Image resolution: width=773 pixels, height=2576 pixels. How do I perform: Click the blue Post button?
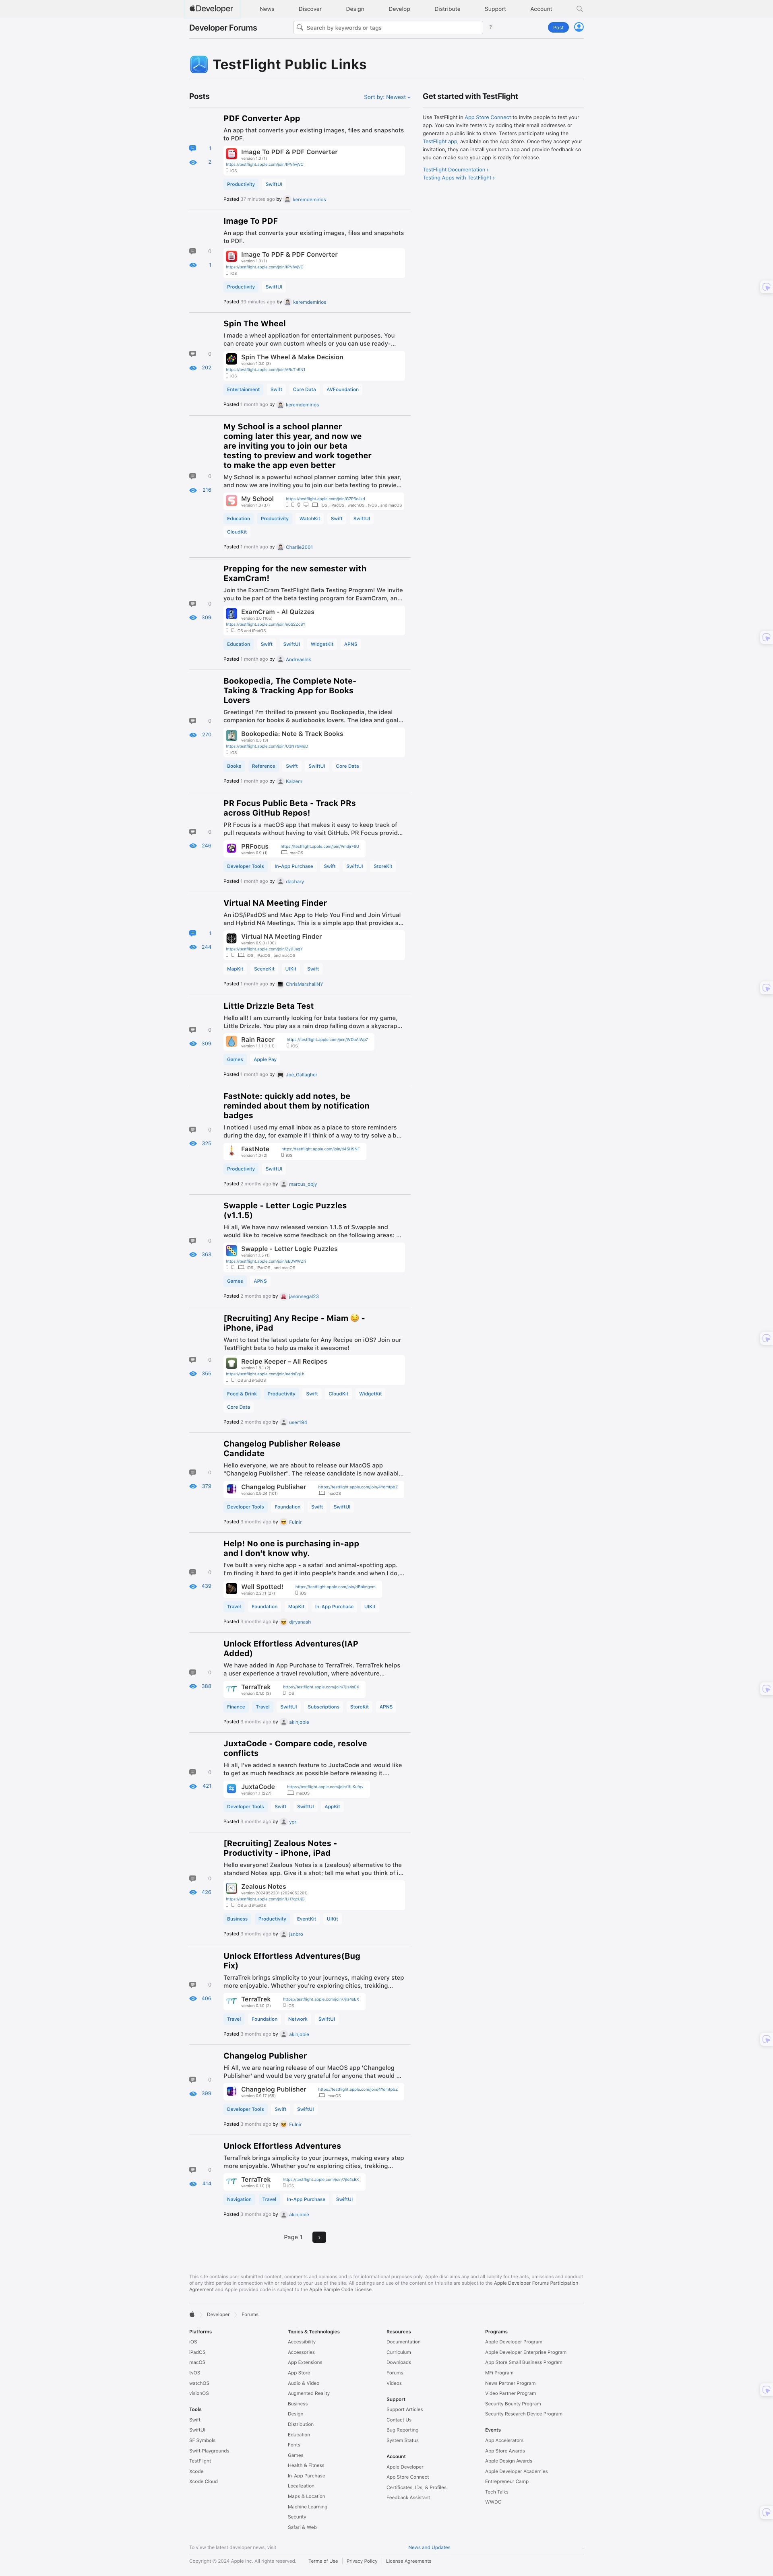coord(558,27)
